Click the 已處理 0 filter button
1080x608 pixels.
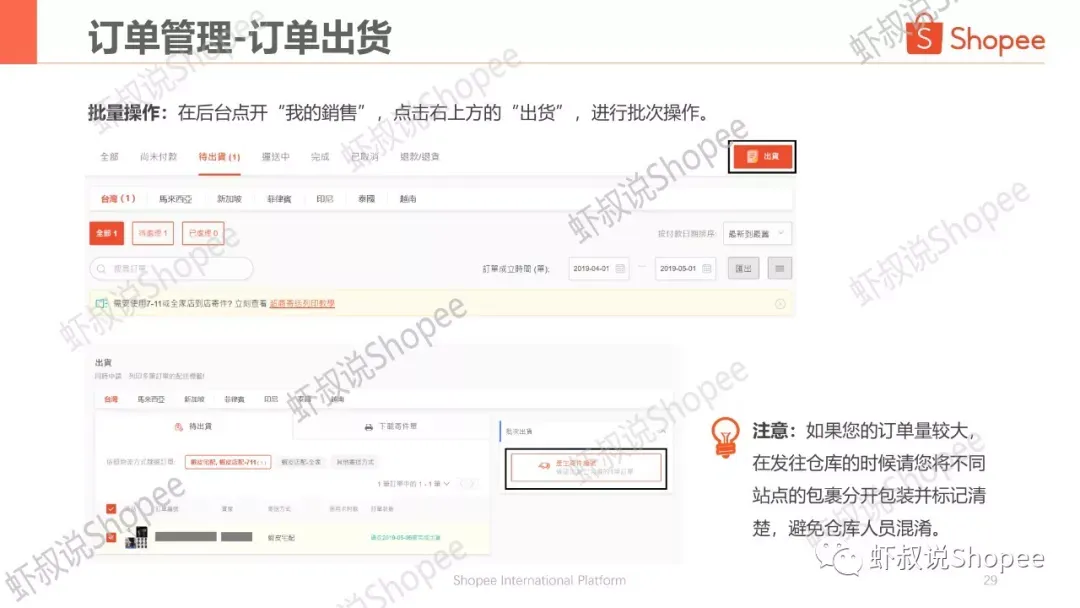203,233
